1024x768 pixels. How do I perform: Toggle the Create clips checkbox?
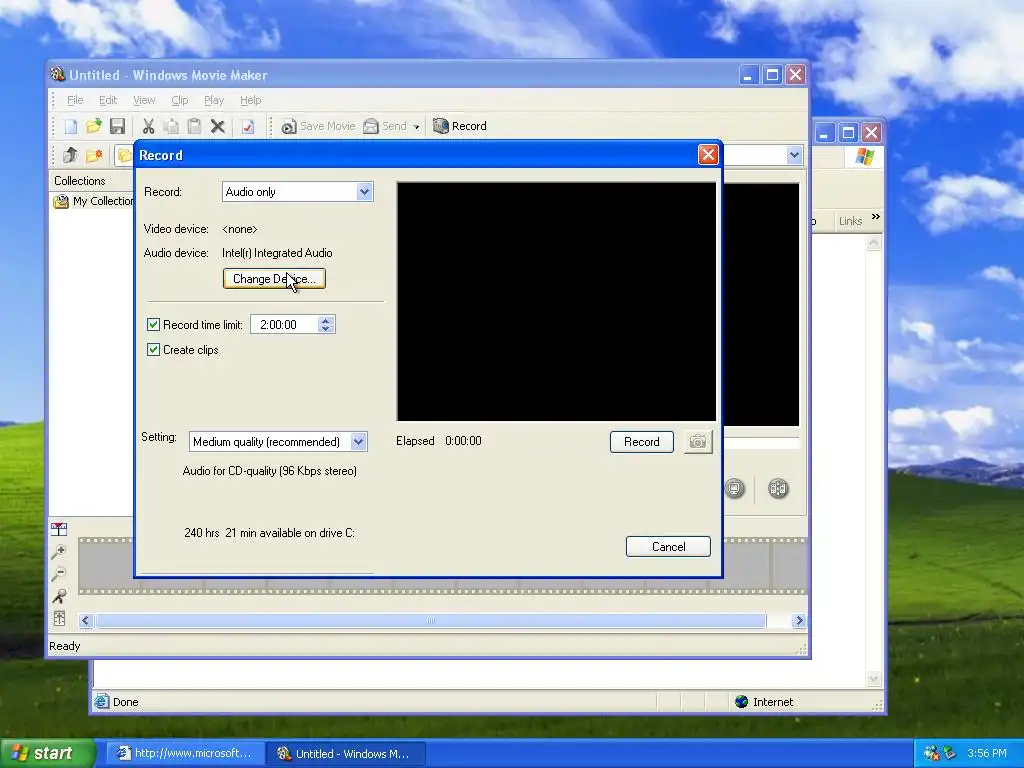pyautogui.click(x=153, y=350)
